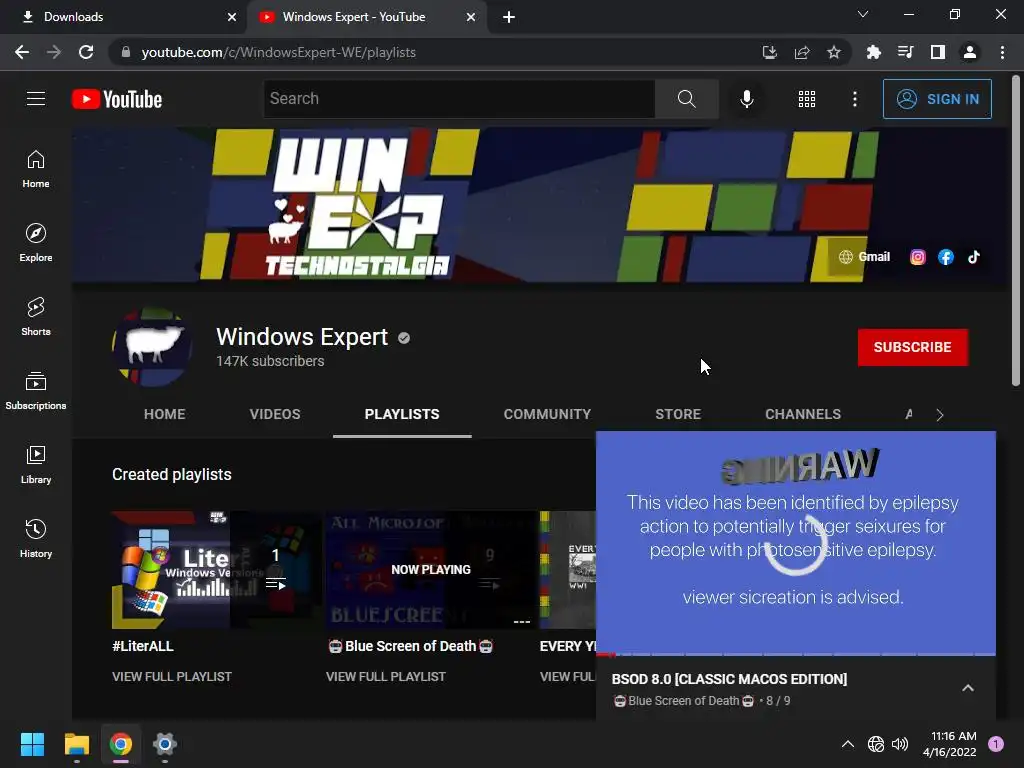The height and width of the screenshot is (768, 1024).
Task: Click the share page icon in address bar
Action: pyautogui.click(x=802, y=52)
